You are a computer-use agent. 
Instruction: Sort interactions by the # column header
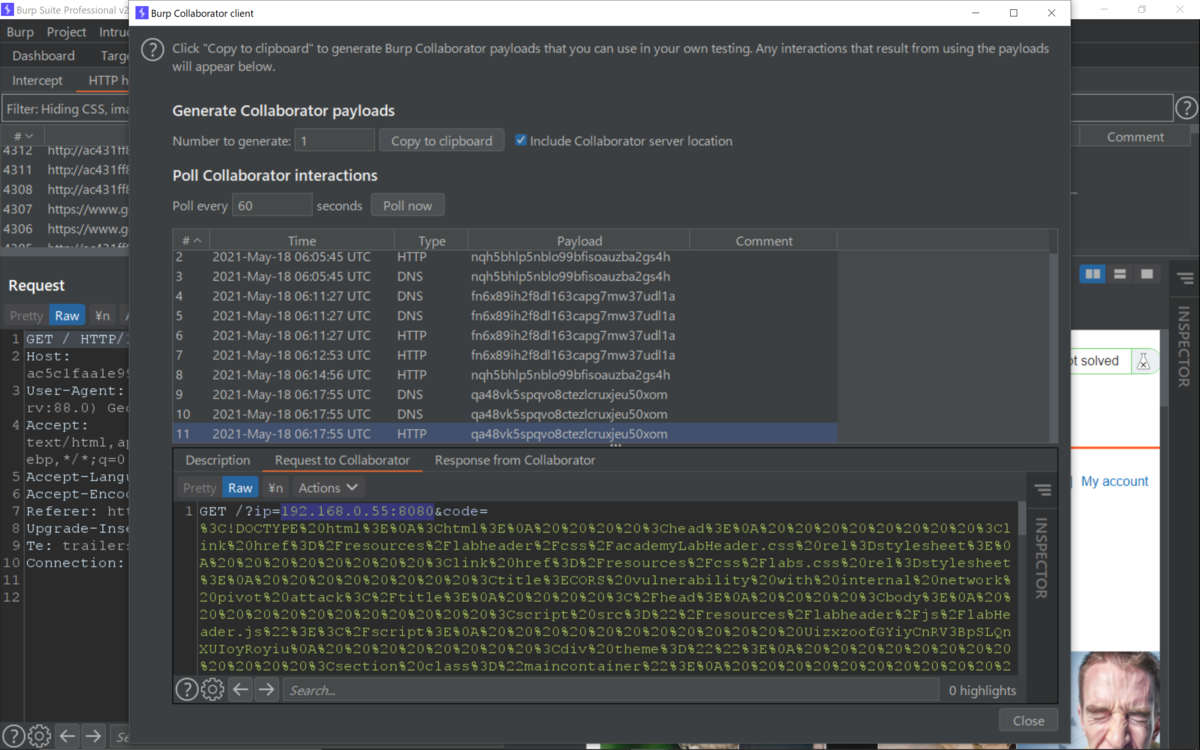190,241
